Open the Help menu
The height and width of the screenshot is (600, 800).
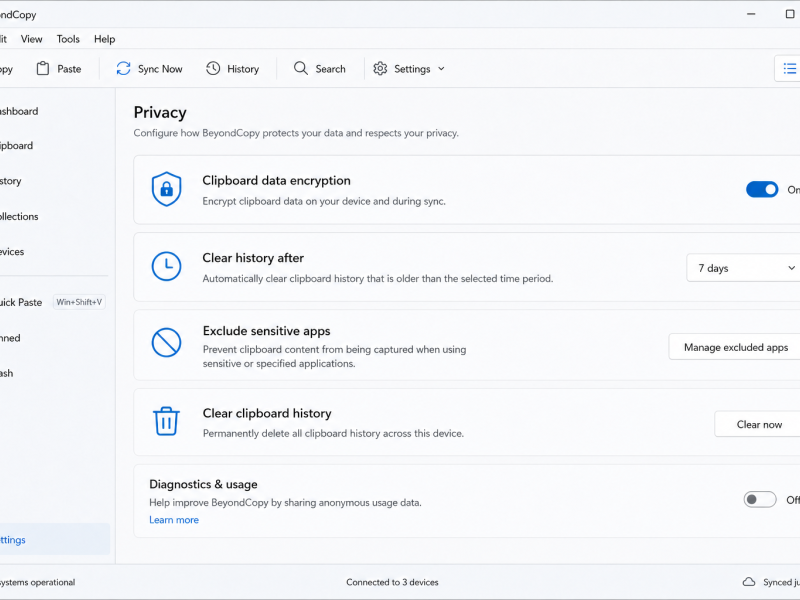[x=105, y=39]
